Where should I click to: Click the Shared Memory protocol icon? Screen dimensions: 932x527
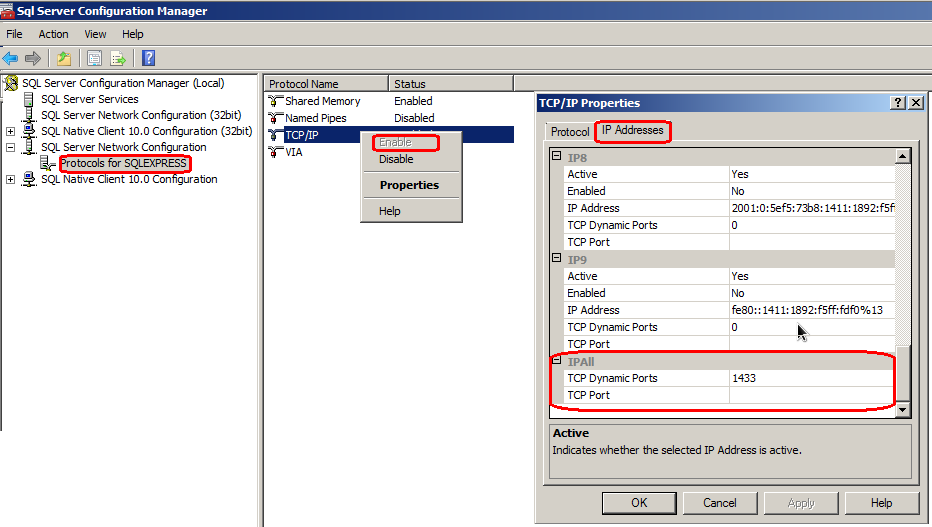click(x=276, y=101)
